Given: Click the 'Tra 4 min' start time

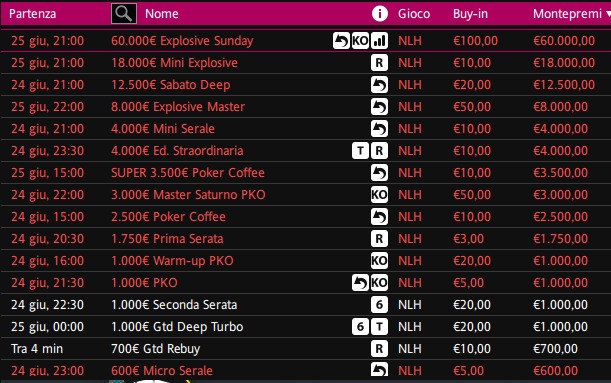Looking at the screenshot, I should coord(37,349).
